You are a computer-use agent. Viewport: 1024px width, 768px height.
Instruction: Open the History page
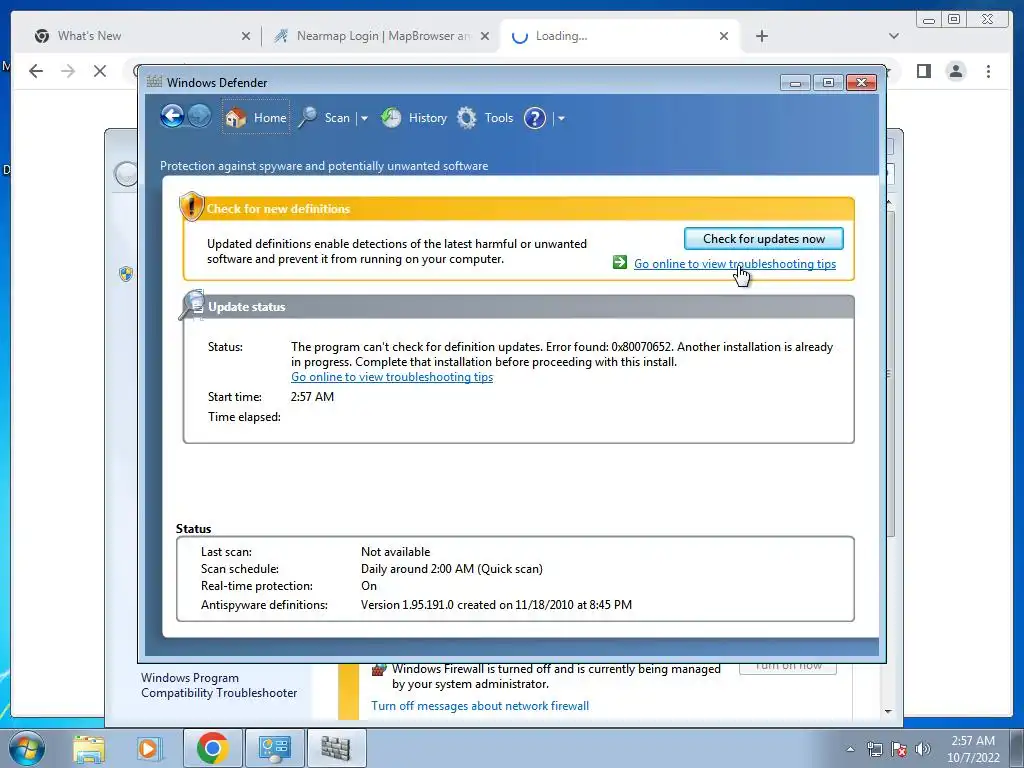pyautogui.click(x=414, y=118)
